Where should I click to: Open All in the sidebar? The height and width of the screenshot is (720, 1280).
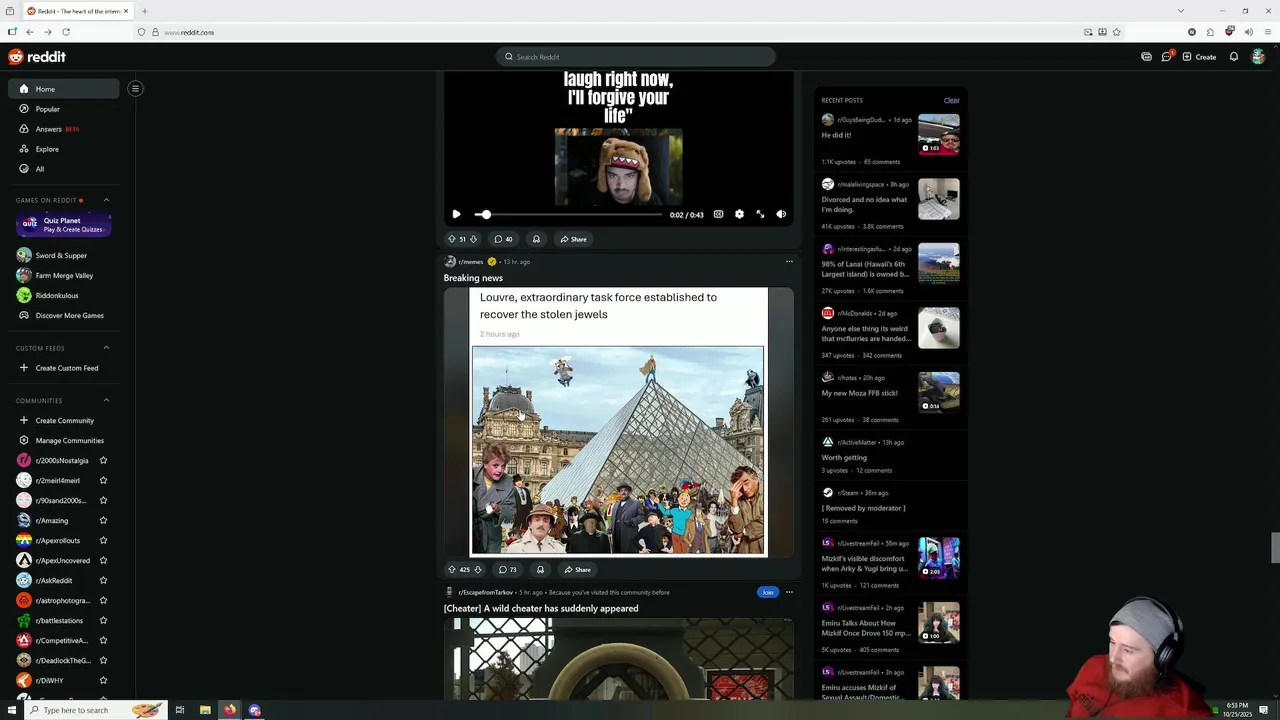(64, 169)
